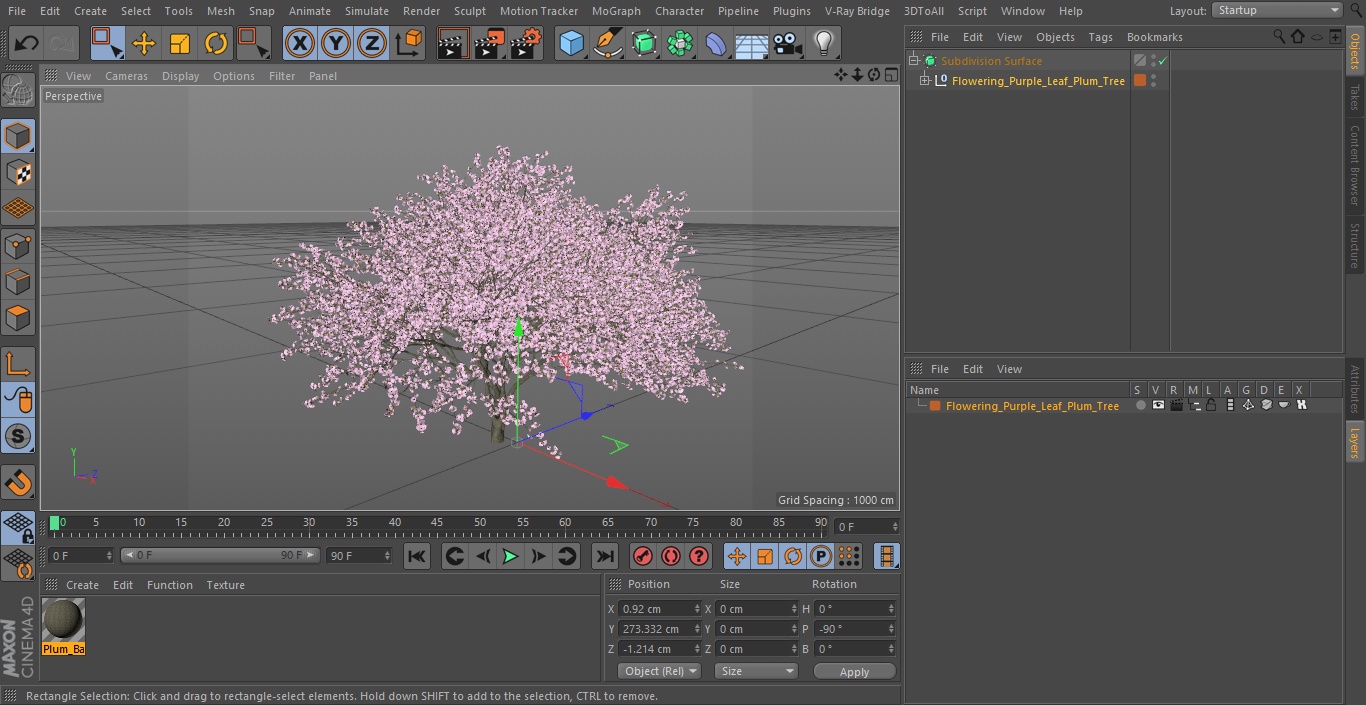The height and width of the screenshot is (705, 1366).
Task: Click the Undo arrow icon
Action: coord(27,43)
